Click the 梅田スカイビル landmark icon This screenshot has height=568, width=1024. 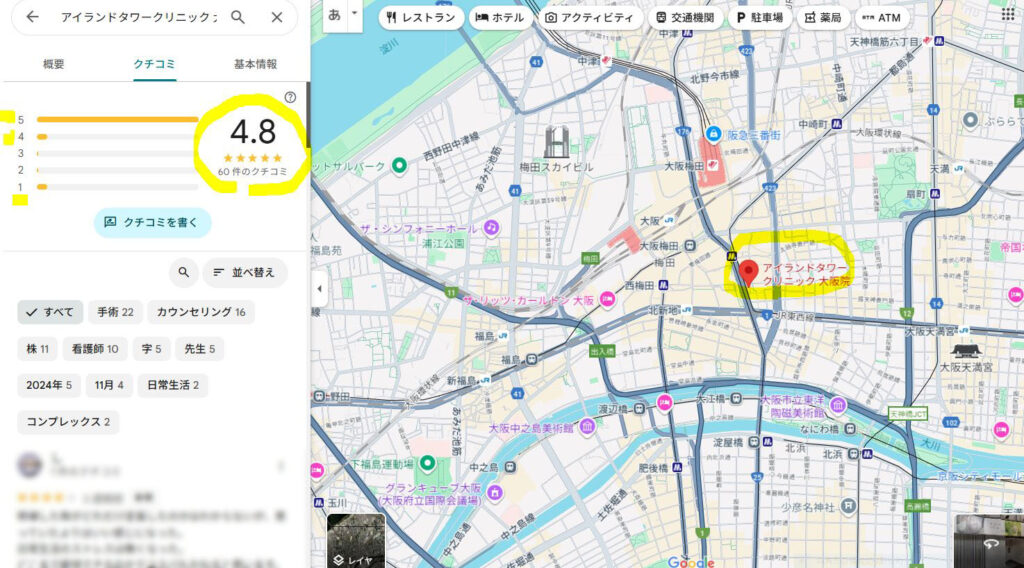point(556,142)
